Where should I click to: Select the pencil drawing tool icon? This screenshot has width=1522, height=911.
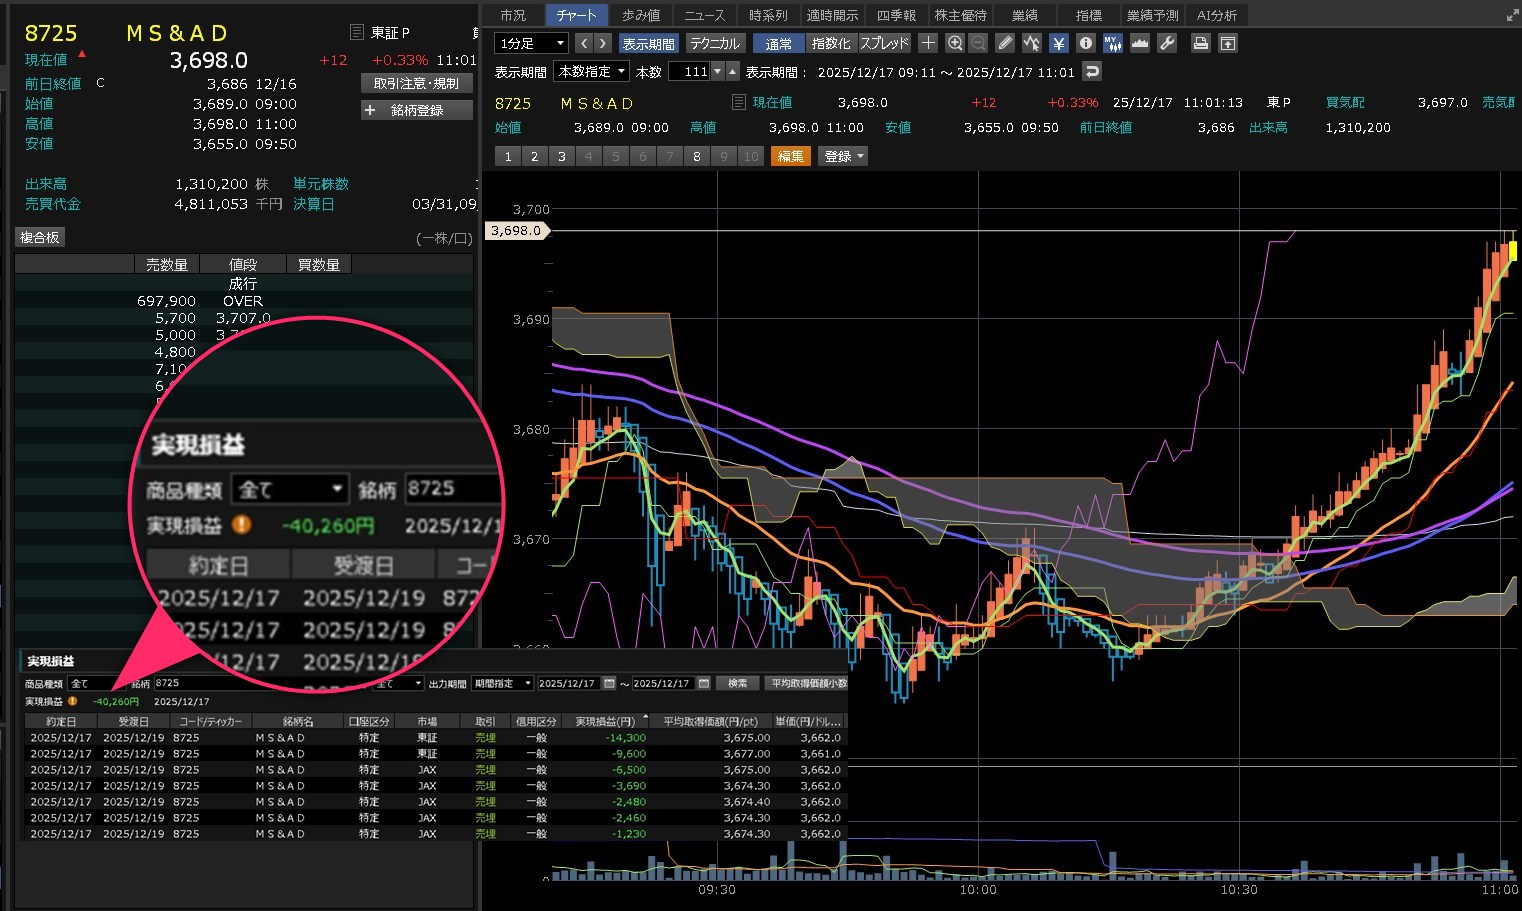[1005, 43]
